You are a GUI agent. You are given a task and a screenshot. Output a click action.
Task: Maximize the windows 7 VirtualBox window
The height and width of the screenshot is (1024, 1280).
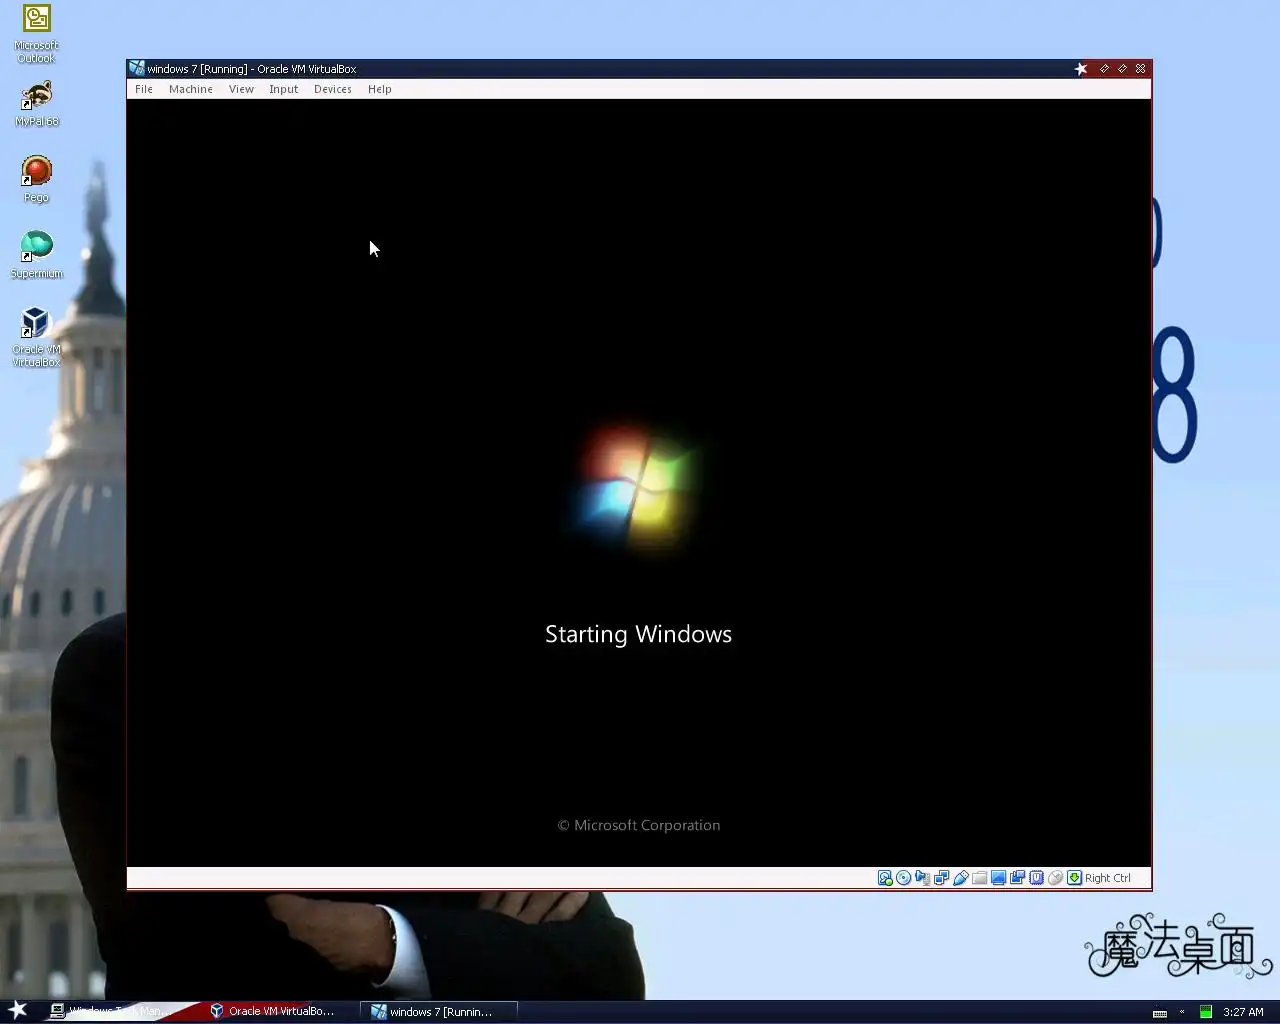(x=1122, y=69)
